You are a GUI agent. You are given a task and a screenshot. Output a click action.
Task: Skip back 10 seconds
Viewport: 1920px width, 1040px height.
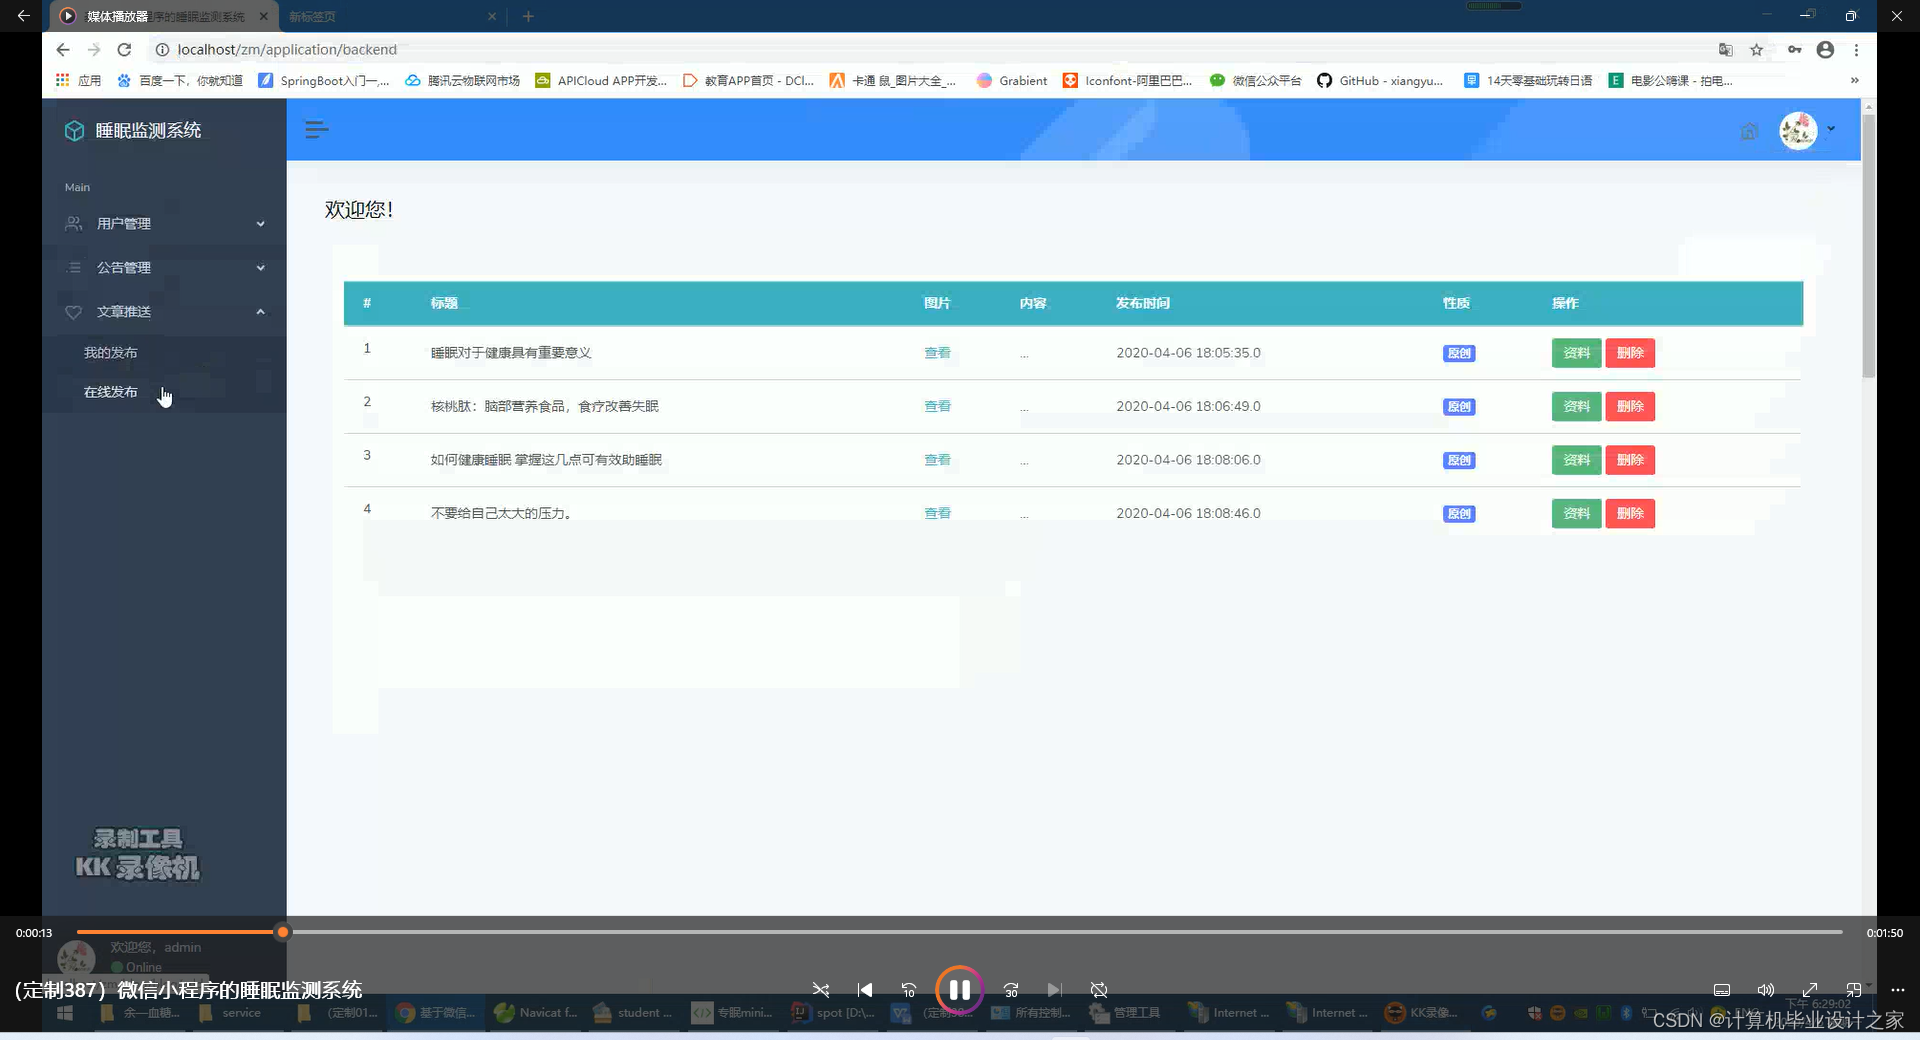click(x=909, y=990)
